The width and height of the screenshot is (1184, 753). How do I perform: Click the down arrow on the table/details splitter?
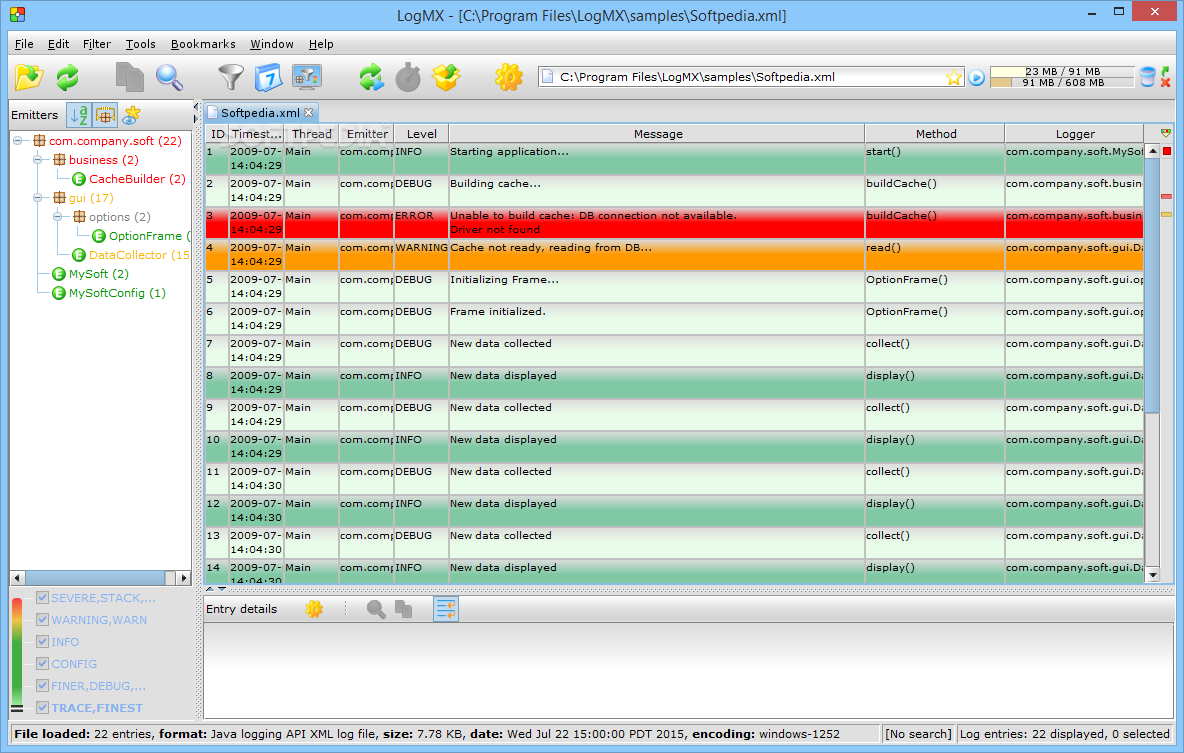[222, 588]
